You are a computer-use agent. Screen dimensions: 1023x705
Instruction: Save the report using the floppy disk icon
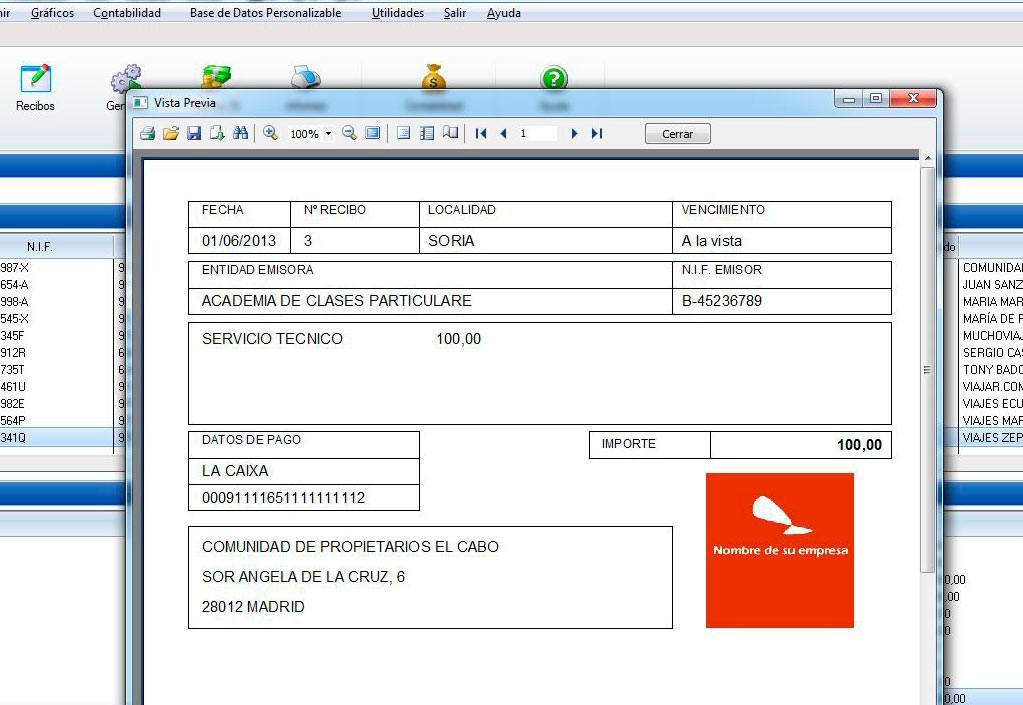194,133
